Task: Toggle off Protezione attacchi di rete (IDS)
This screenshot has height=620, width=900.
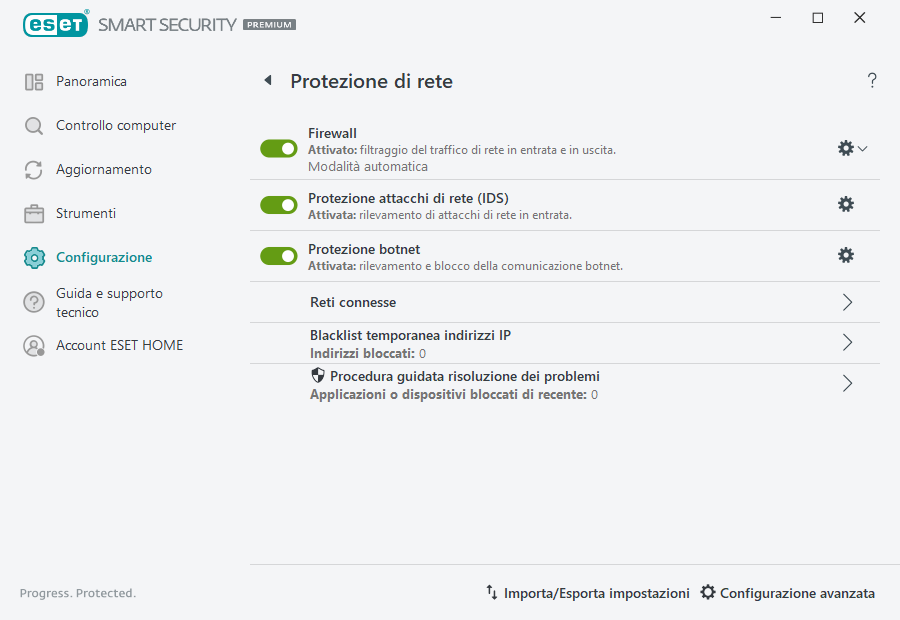Action: point(278,204)
